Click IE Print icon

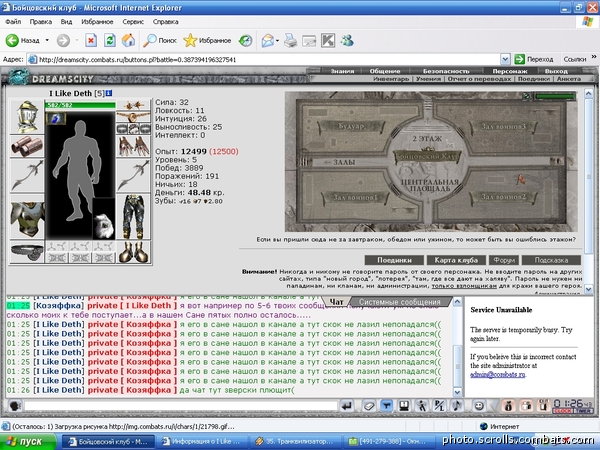[x=291, y=40]
